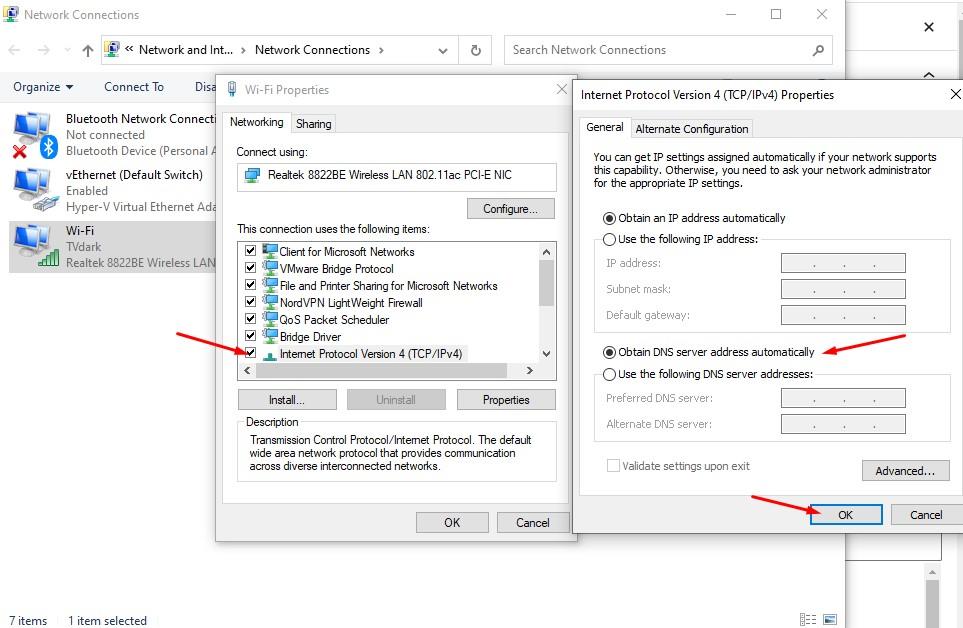Select the Wi-Fi TVdark connection icon
The height and width of the screenshot is (628, 963).
click(26, 240)
